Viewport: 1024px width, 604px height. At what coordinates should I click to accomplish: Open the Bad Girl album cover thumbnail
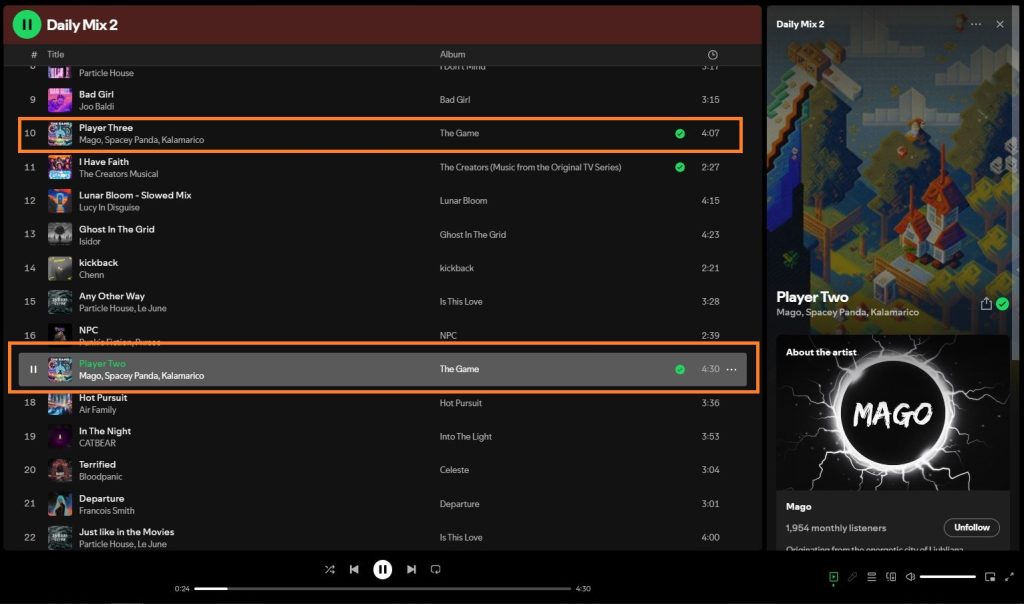click(60, 100)
